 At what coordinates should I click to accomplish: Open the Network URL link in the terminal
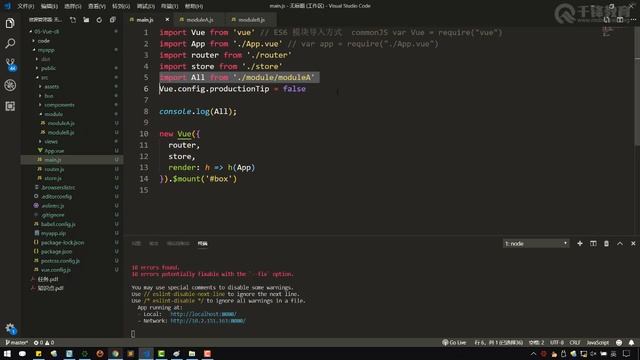click(x=208, y=321)
